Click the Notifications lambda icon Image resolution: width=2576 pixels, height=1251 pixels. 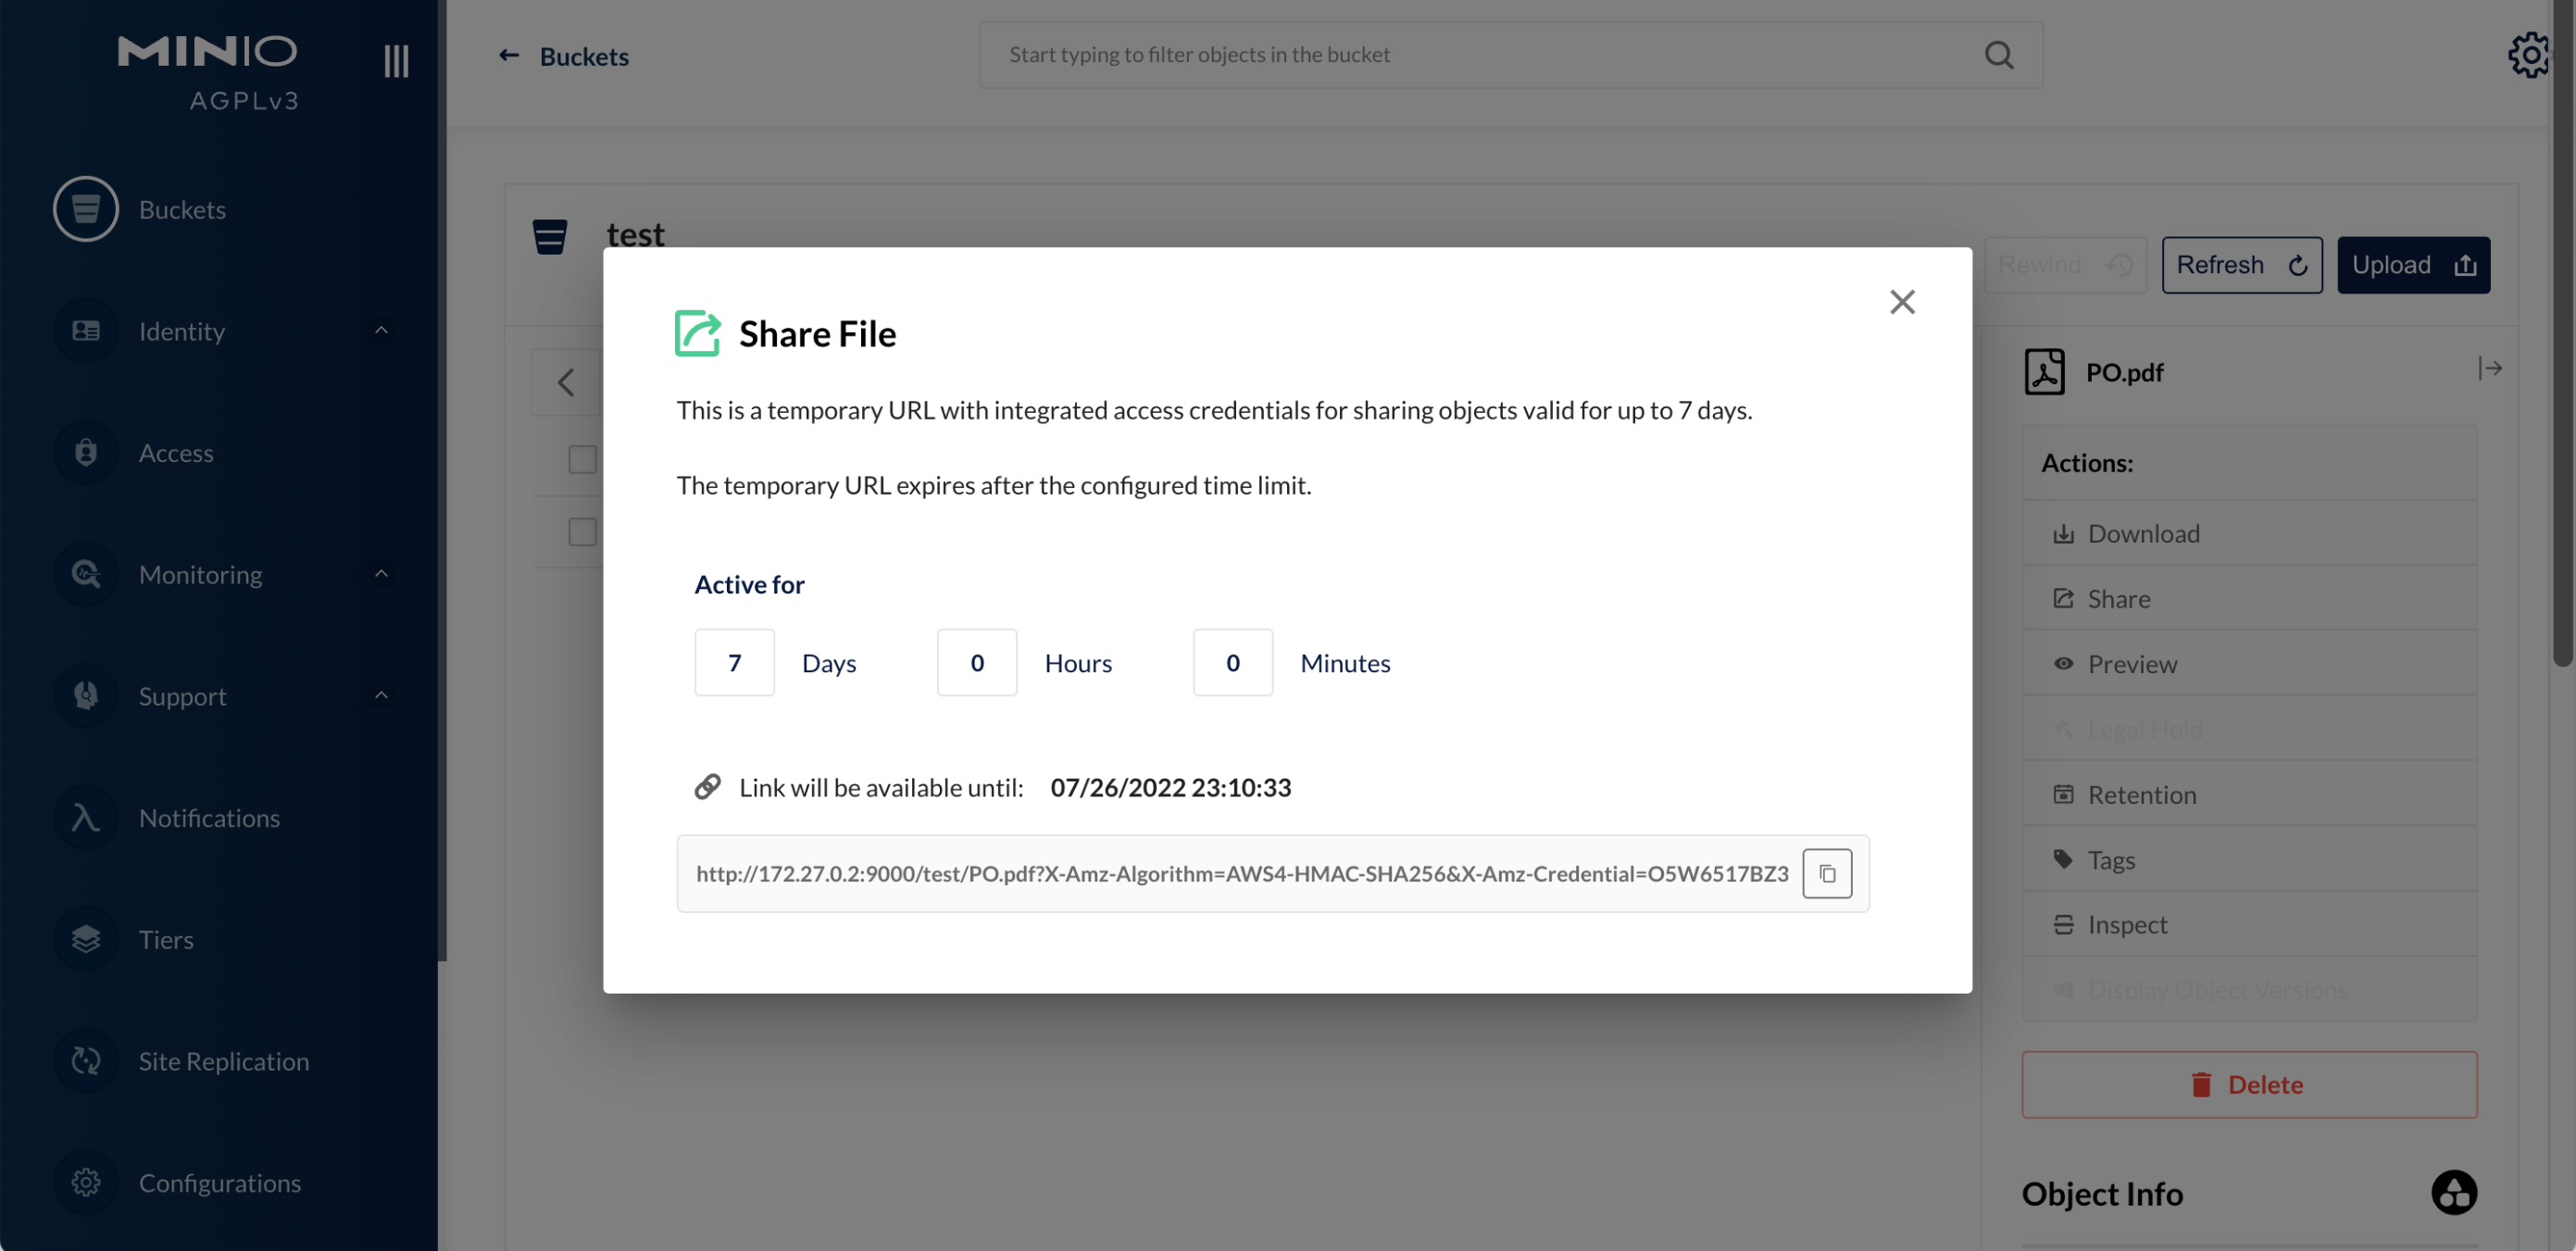pos(86,818)
